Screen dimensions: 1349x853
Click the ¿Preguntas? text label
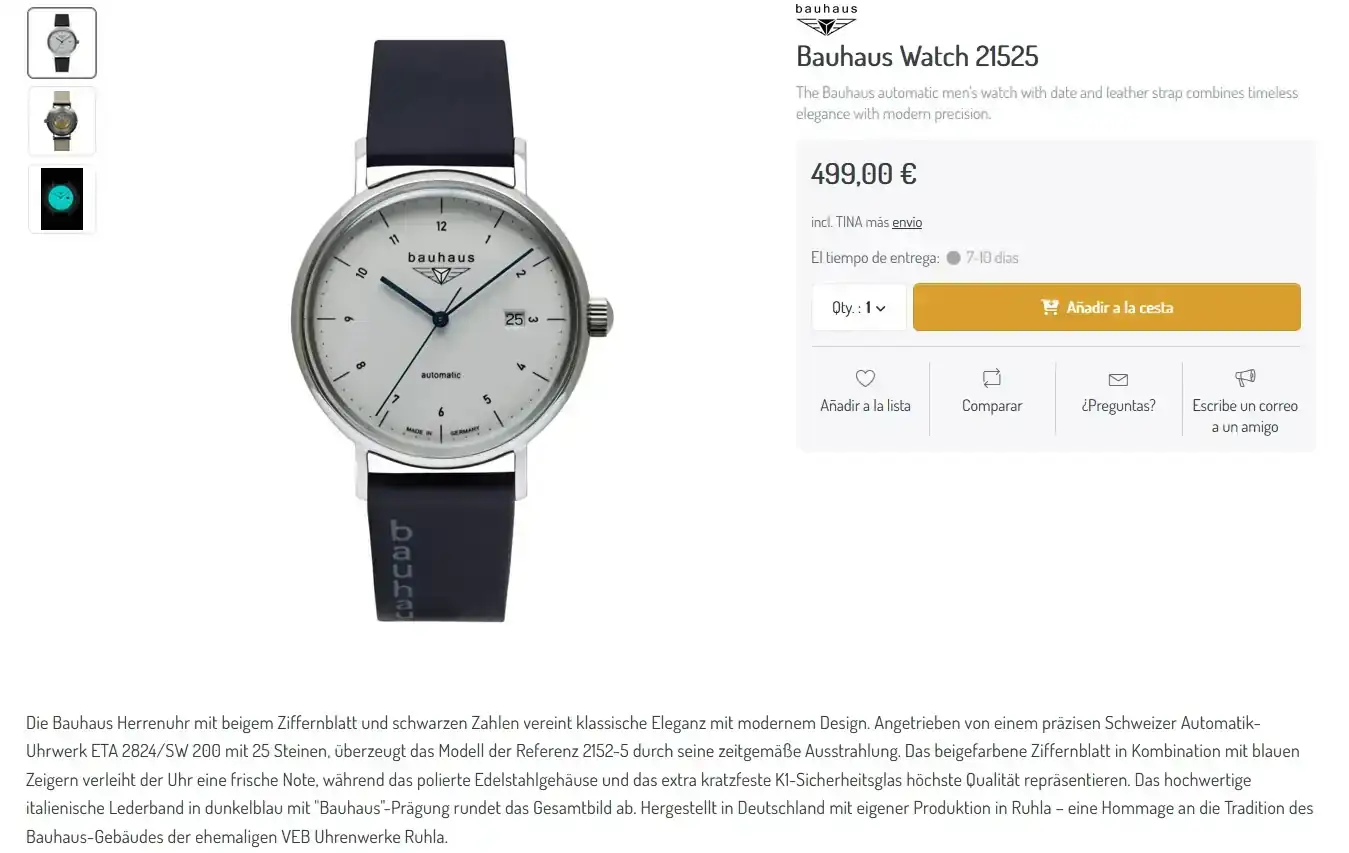click(x=1118, y=406)
